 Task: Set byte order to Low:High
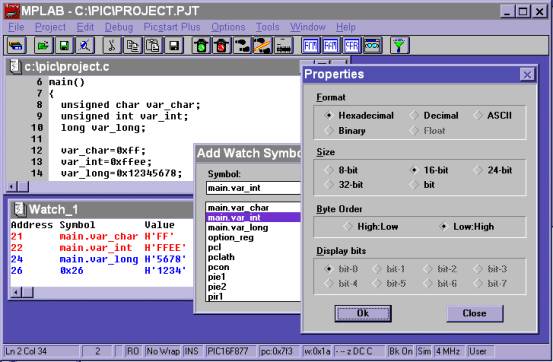(467, 227)
